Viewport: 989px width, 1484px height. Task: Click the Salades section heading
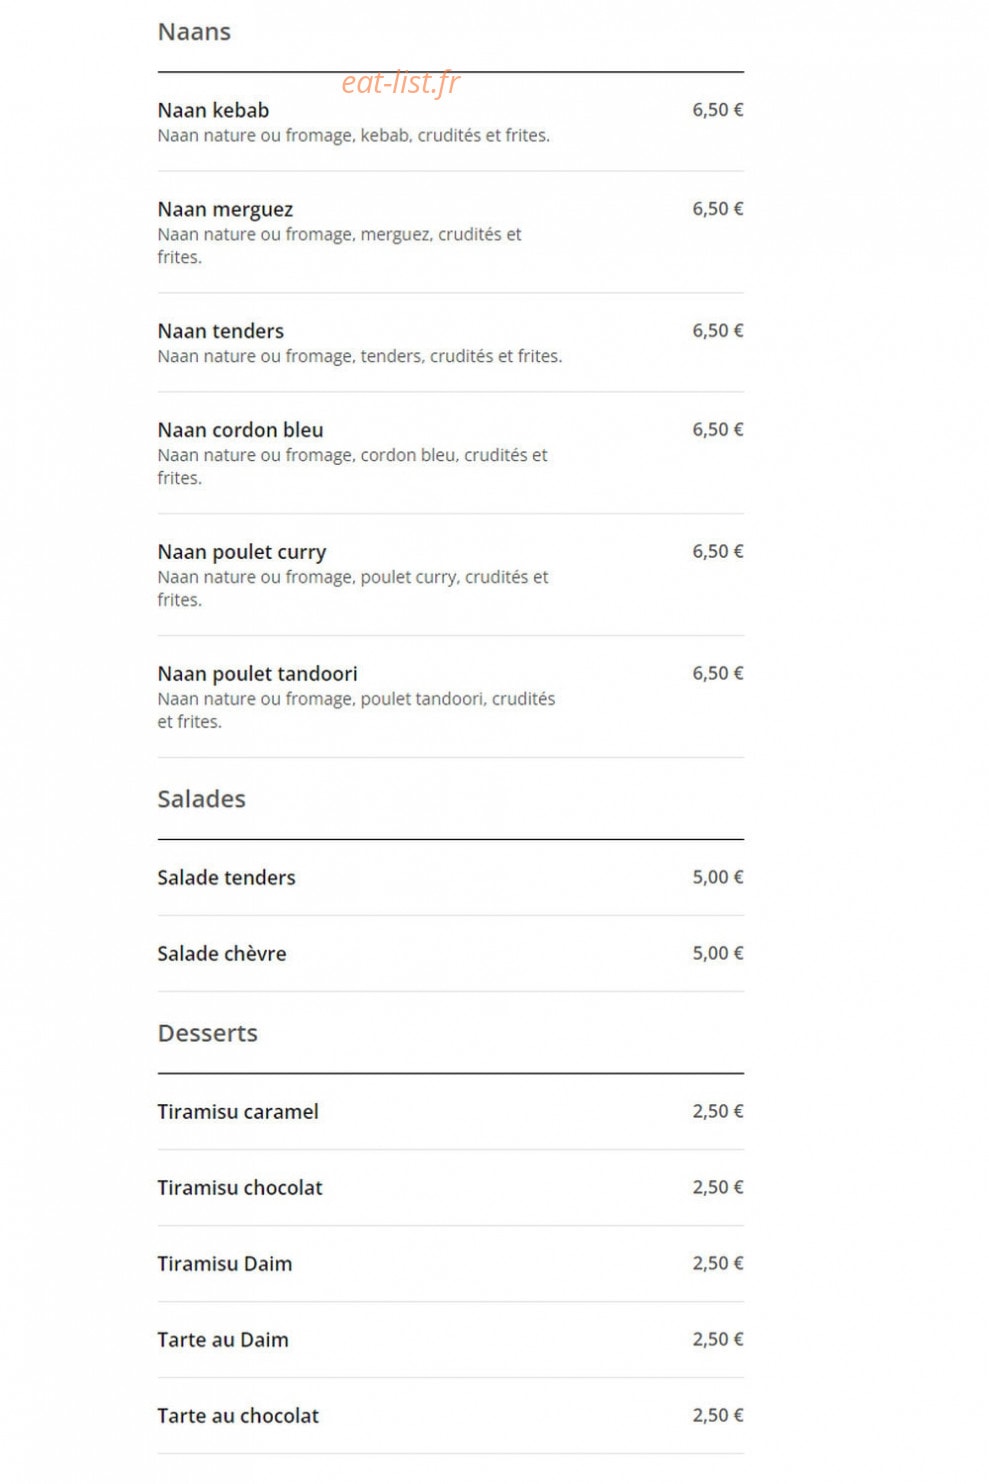201,799
